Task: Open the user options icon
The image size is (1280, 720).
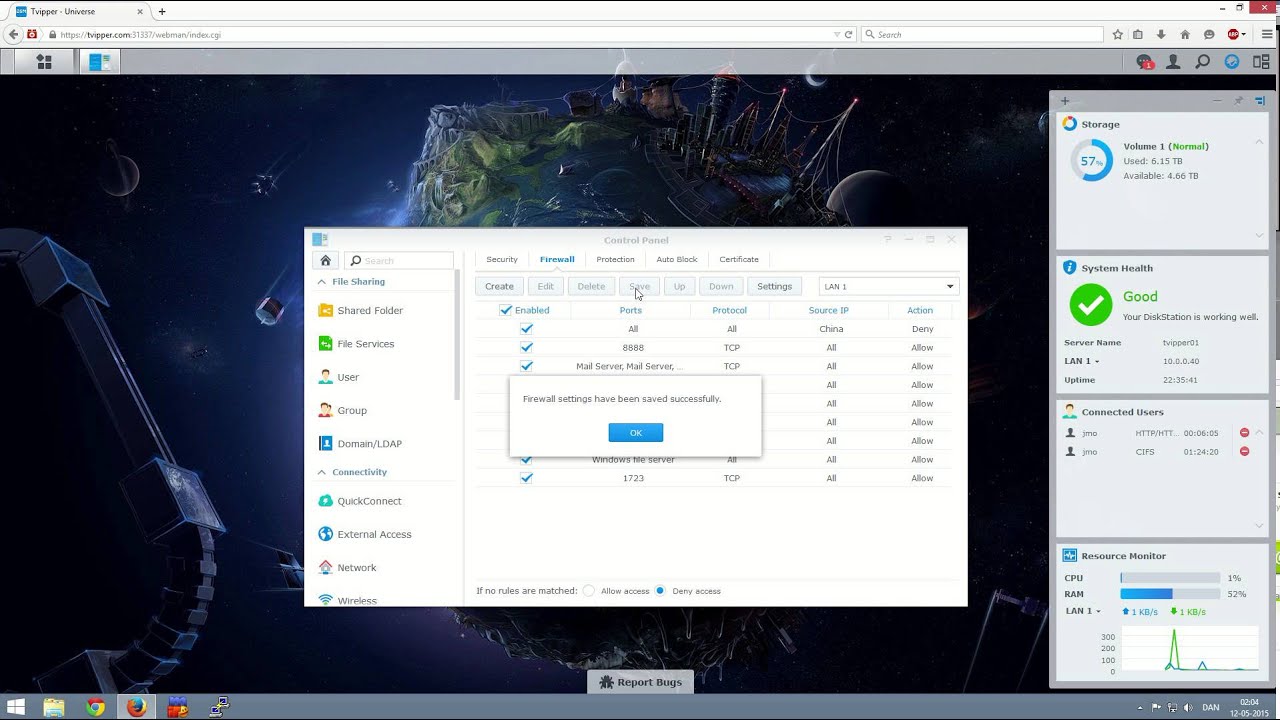Action: (x=1174, y=62)
